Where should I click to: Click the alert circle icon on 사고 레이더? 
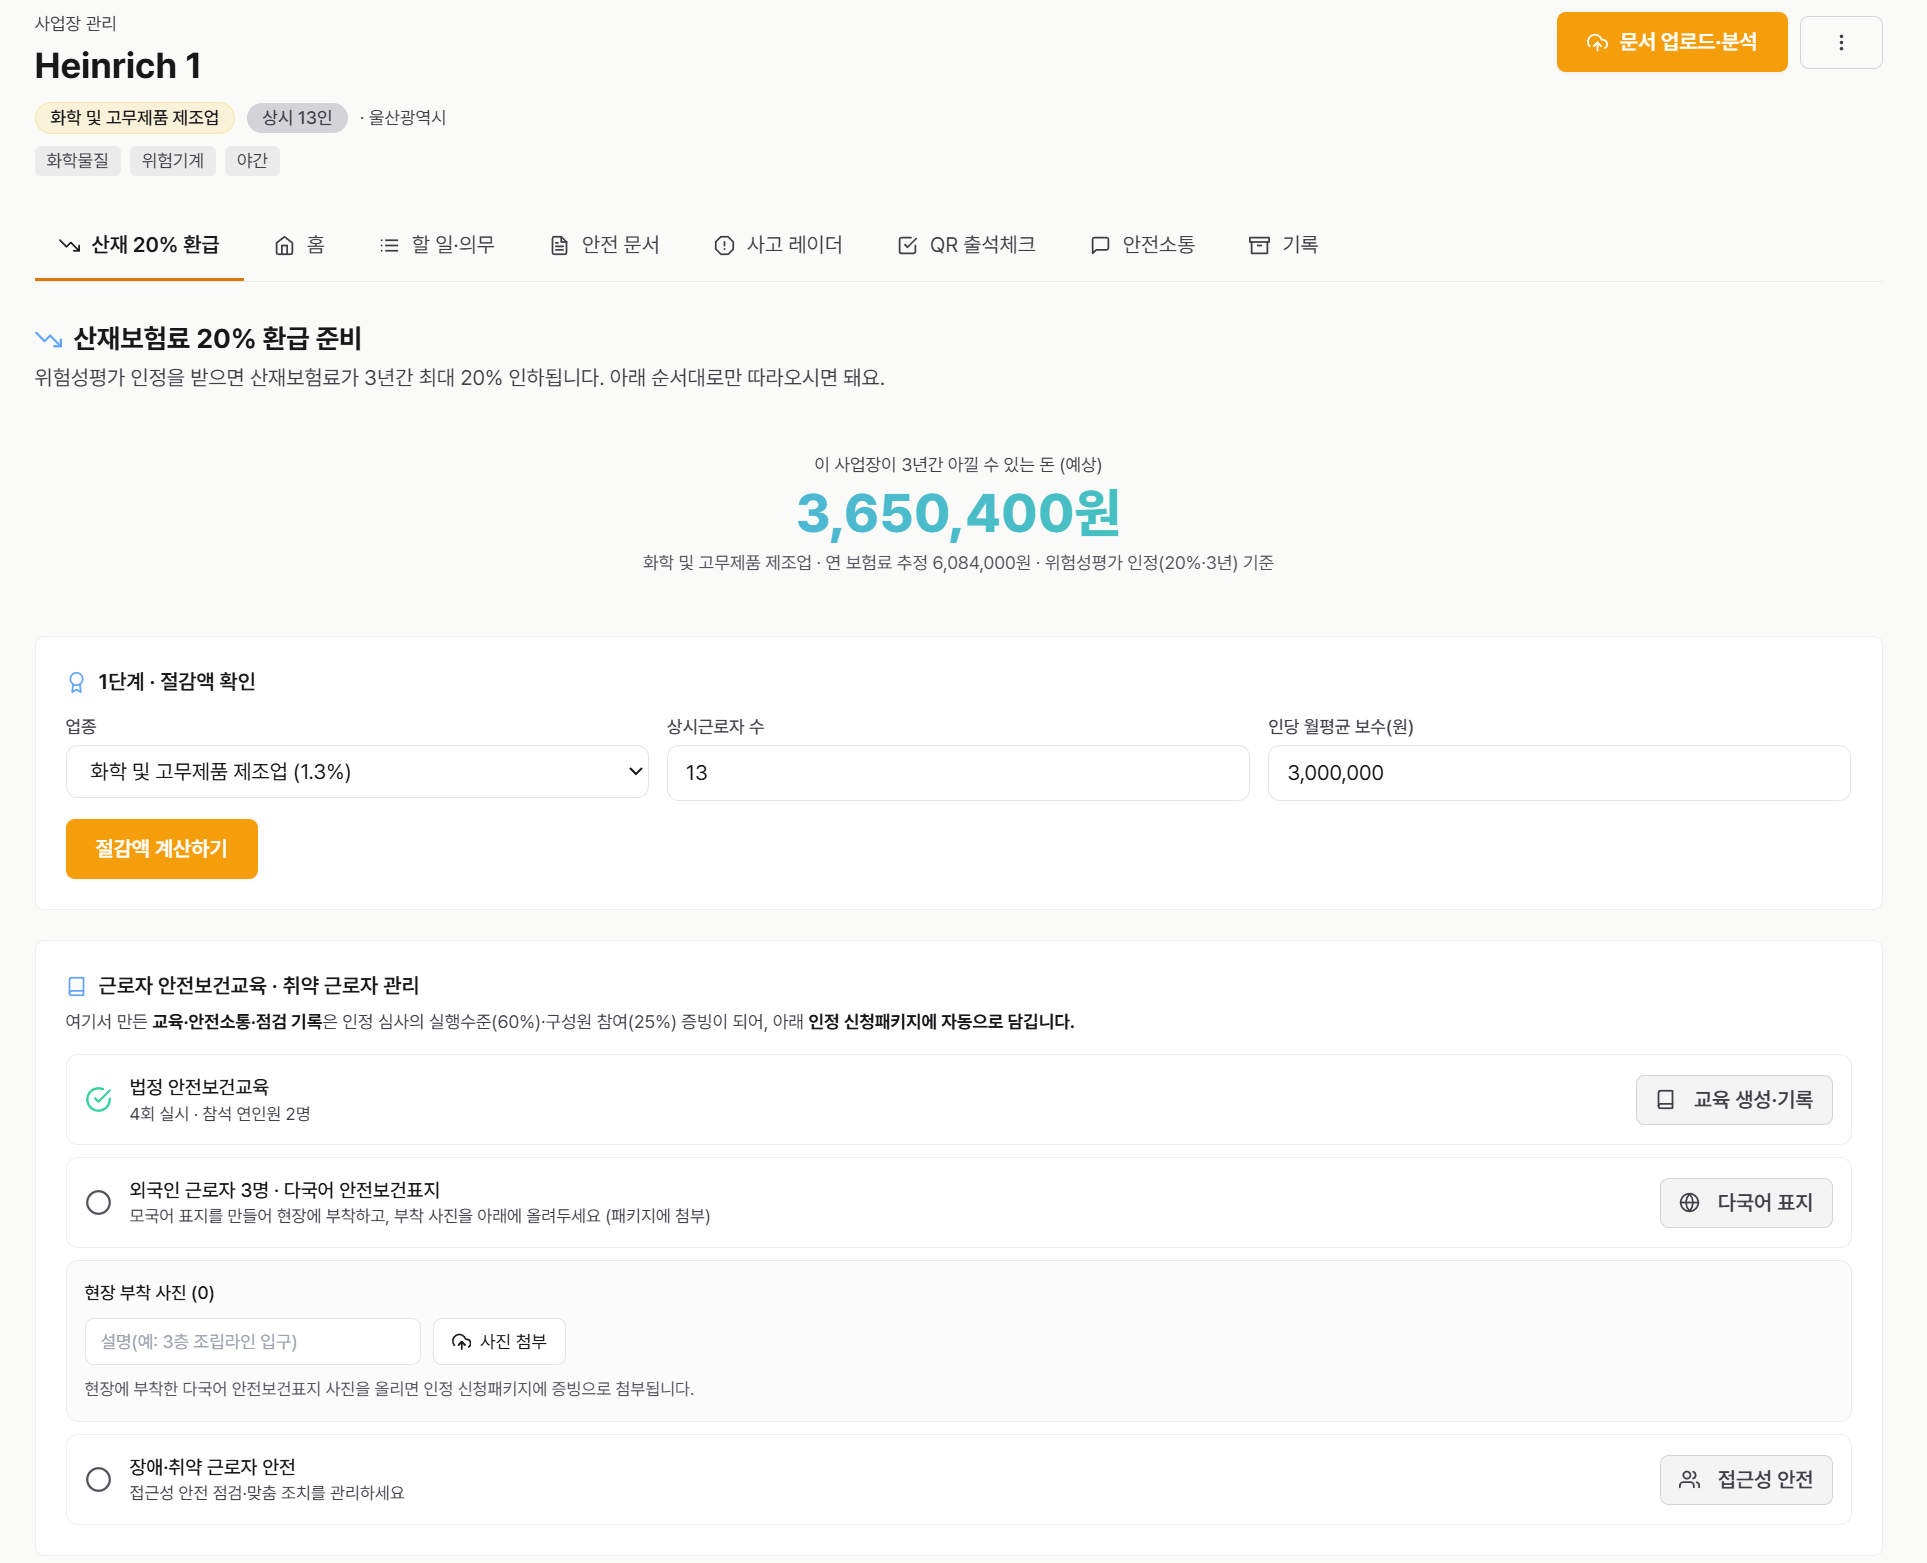pyautogui.click(x=724, y=246)
